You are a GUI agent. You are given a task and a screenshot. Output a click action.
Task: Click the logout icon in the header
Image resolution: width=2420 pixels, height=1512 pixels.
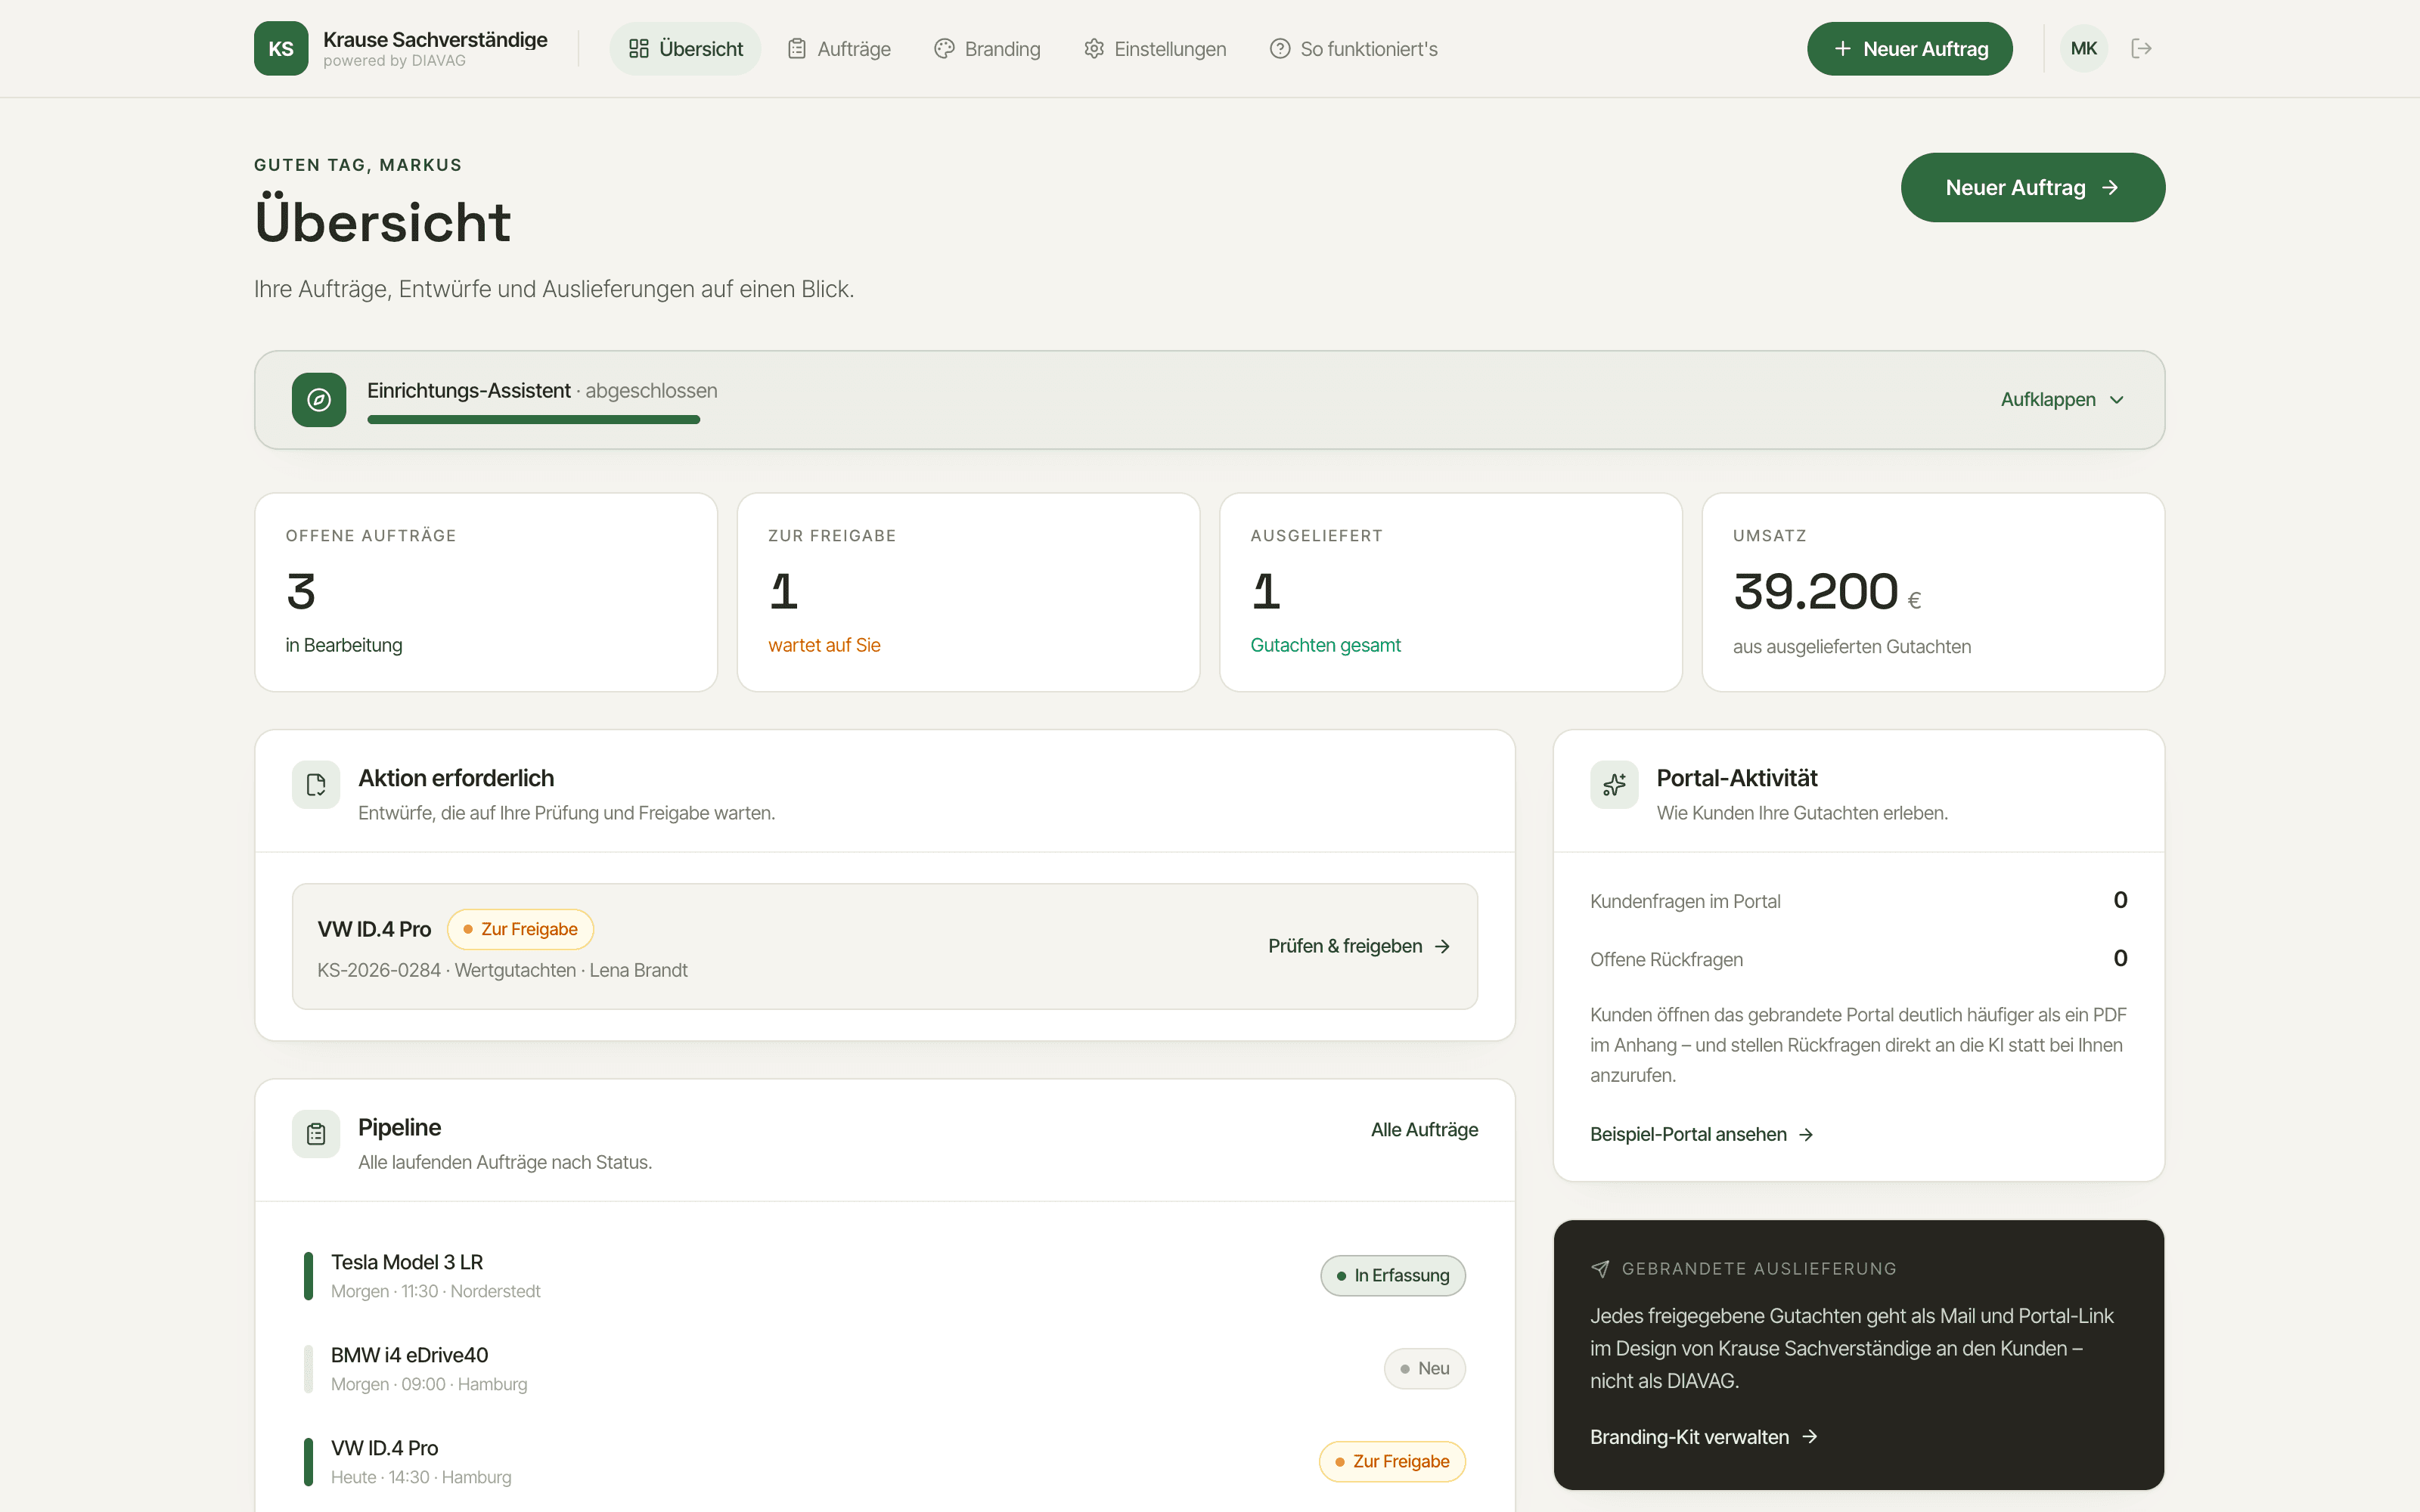(x=2141, y=49)
